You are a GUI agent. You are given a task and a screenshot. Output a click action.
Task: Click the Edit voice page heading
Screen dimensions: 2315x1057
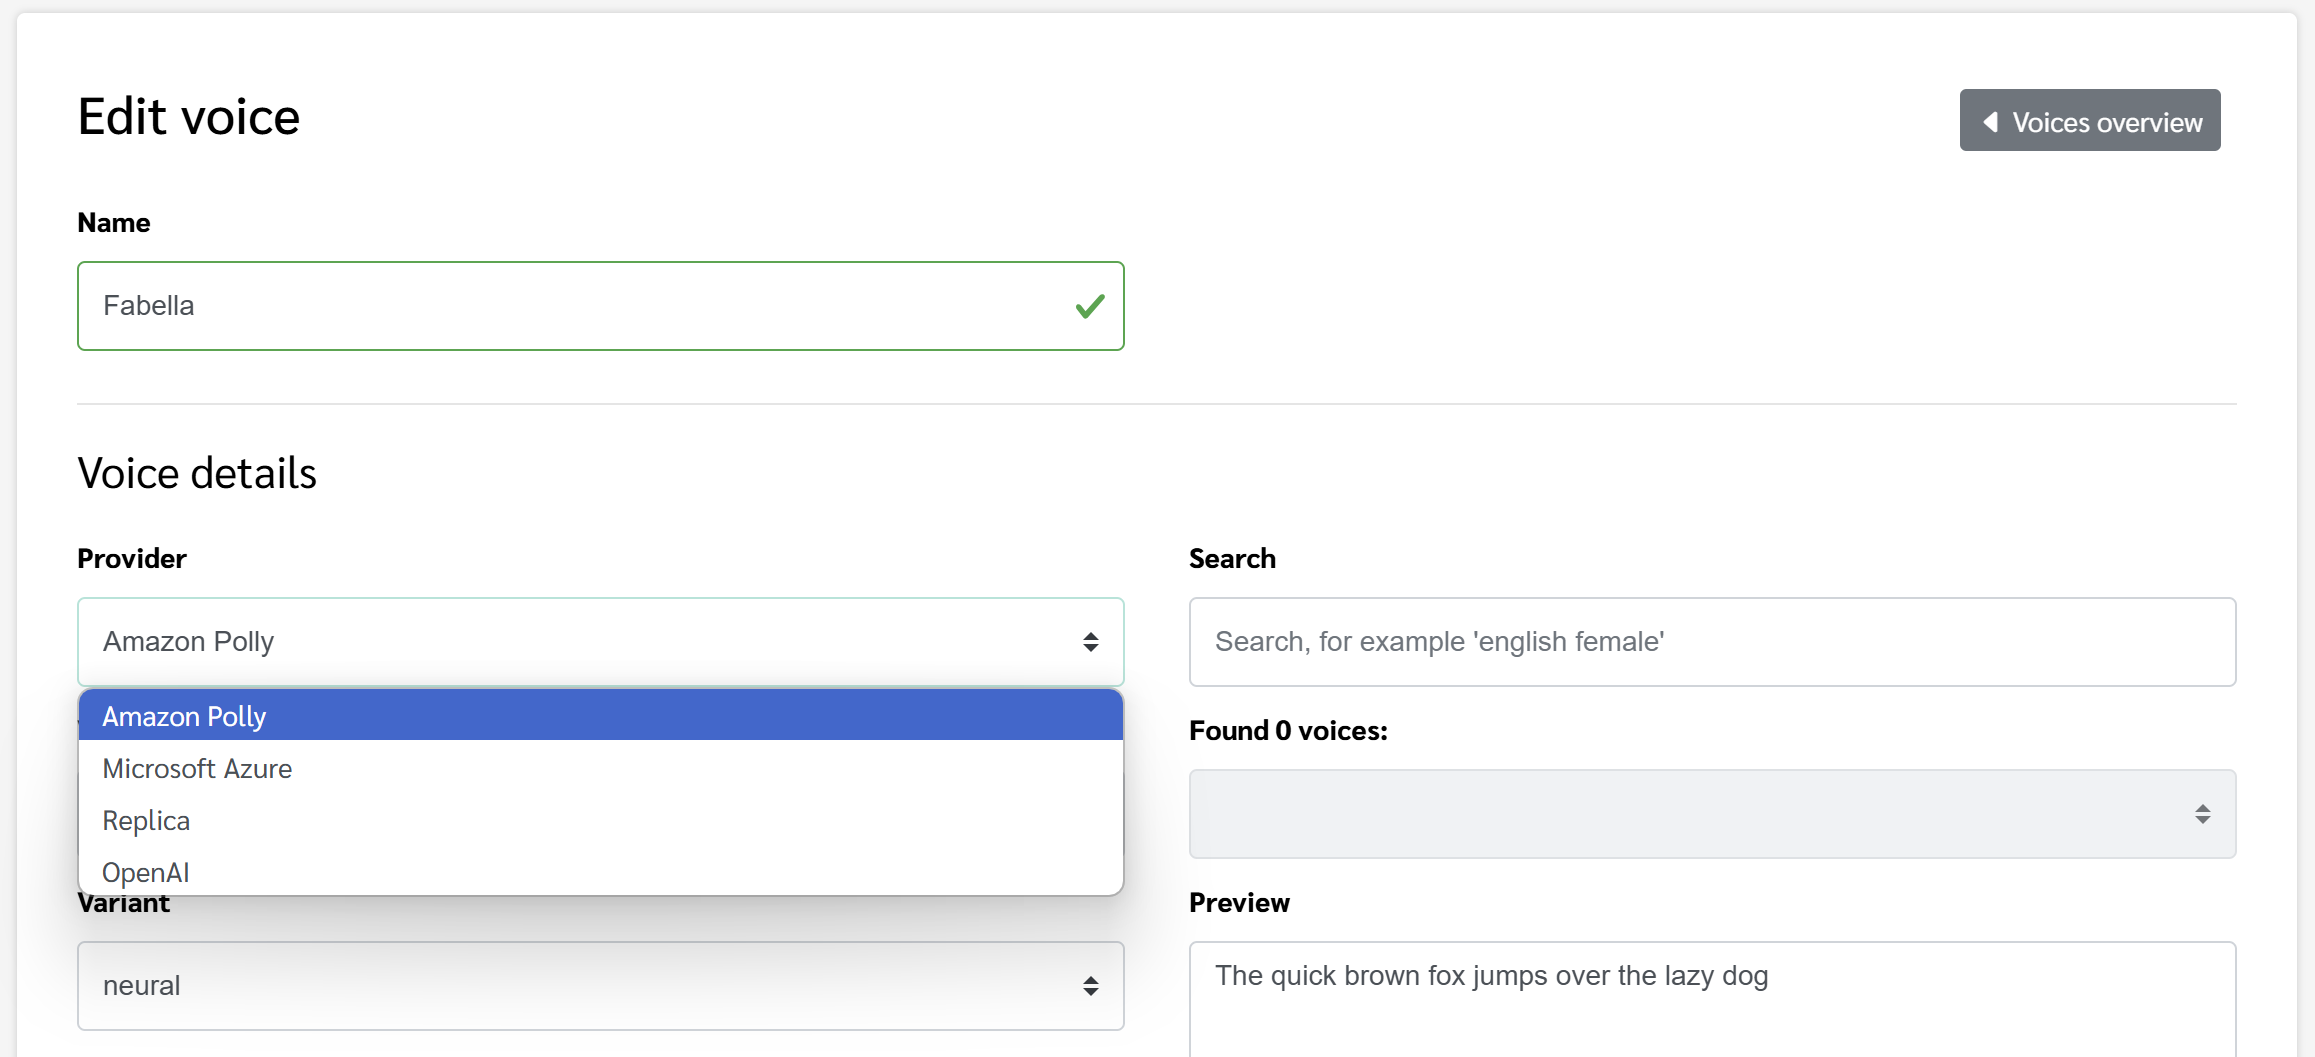pos(189,117)
